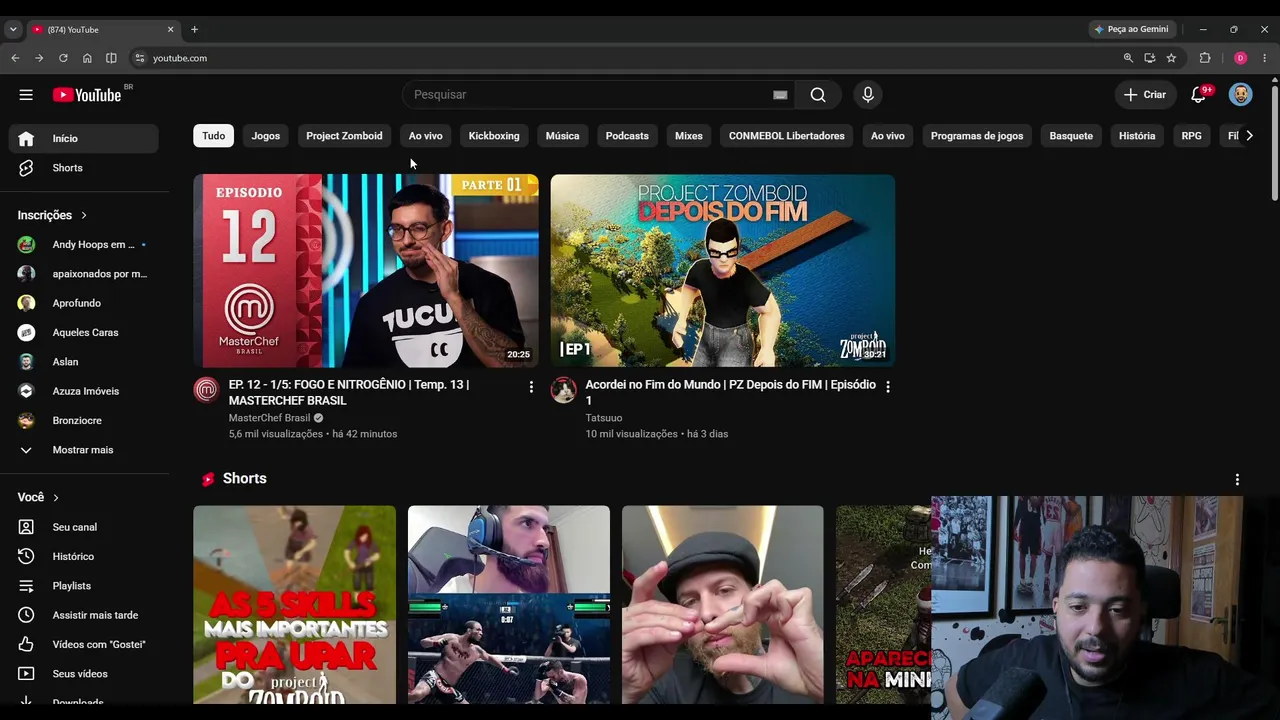Screen dimensions: 1280x720
Task: Open the account avatar menu
Action: point(1240,95)
